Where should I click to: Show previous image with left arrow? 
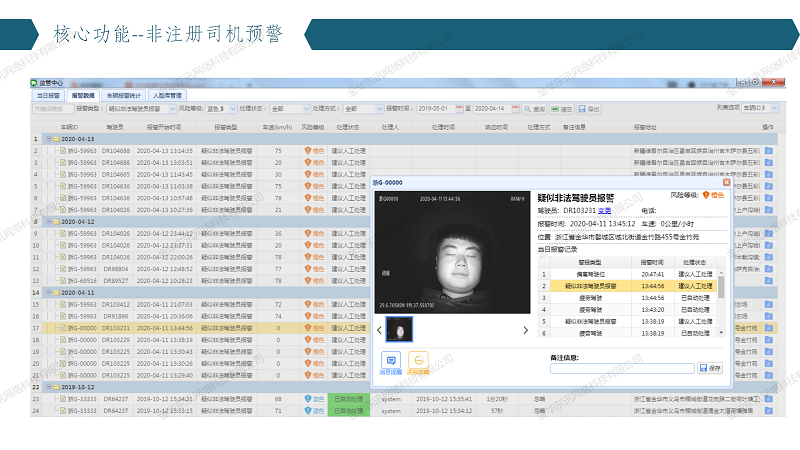pos(379,330)
